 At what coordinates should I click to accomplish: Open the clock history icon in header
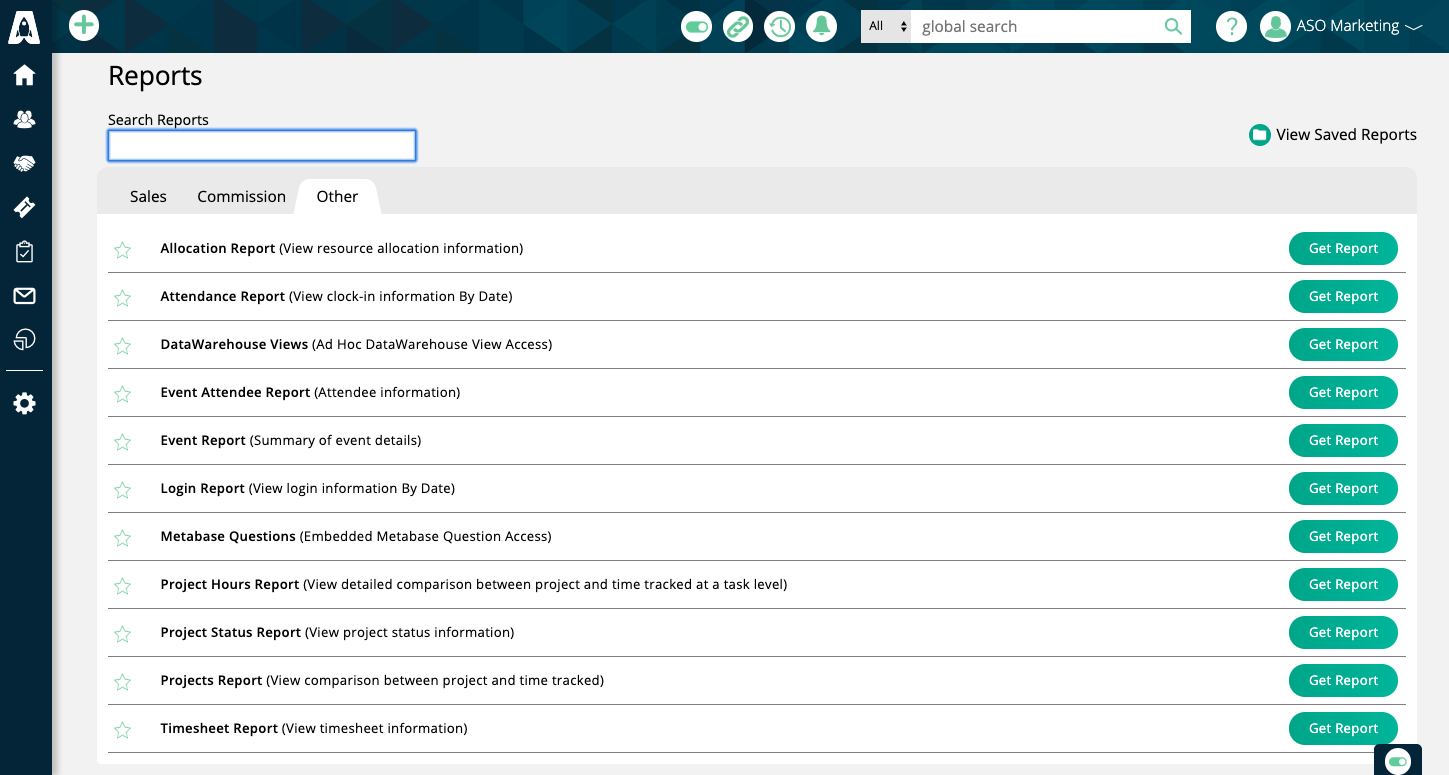coord(780,26)
